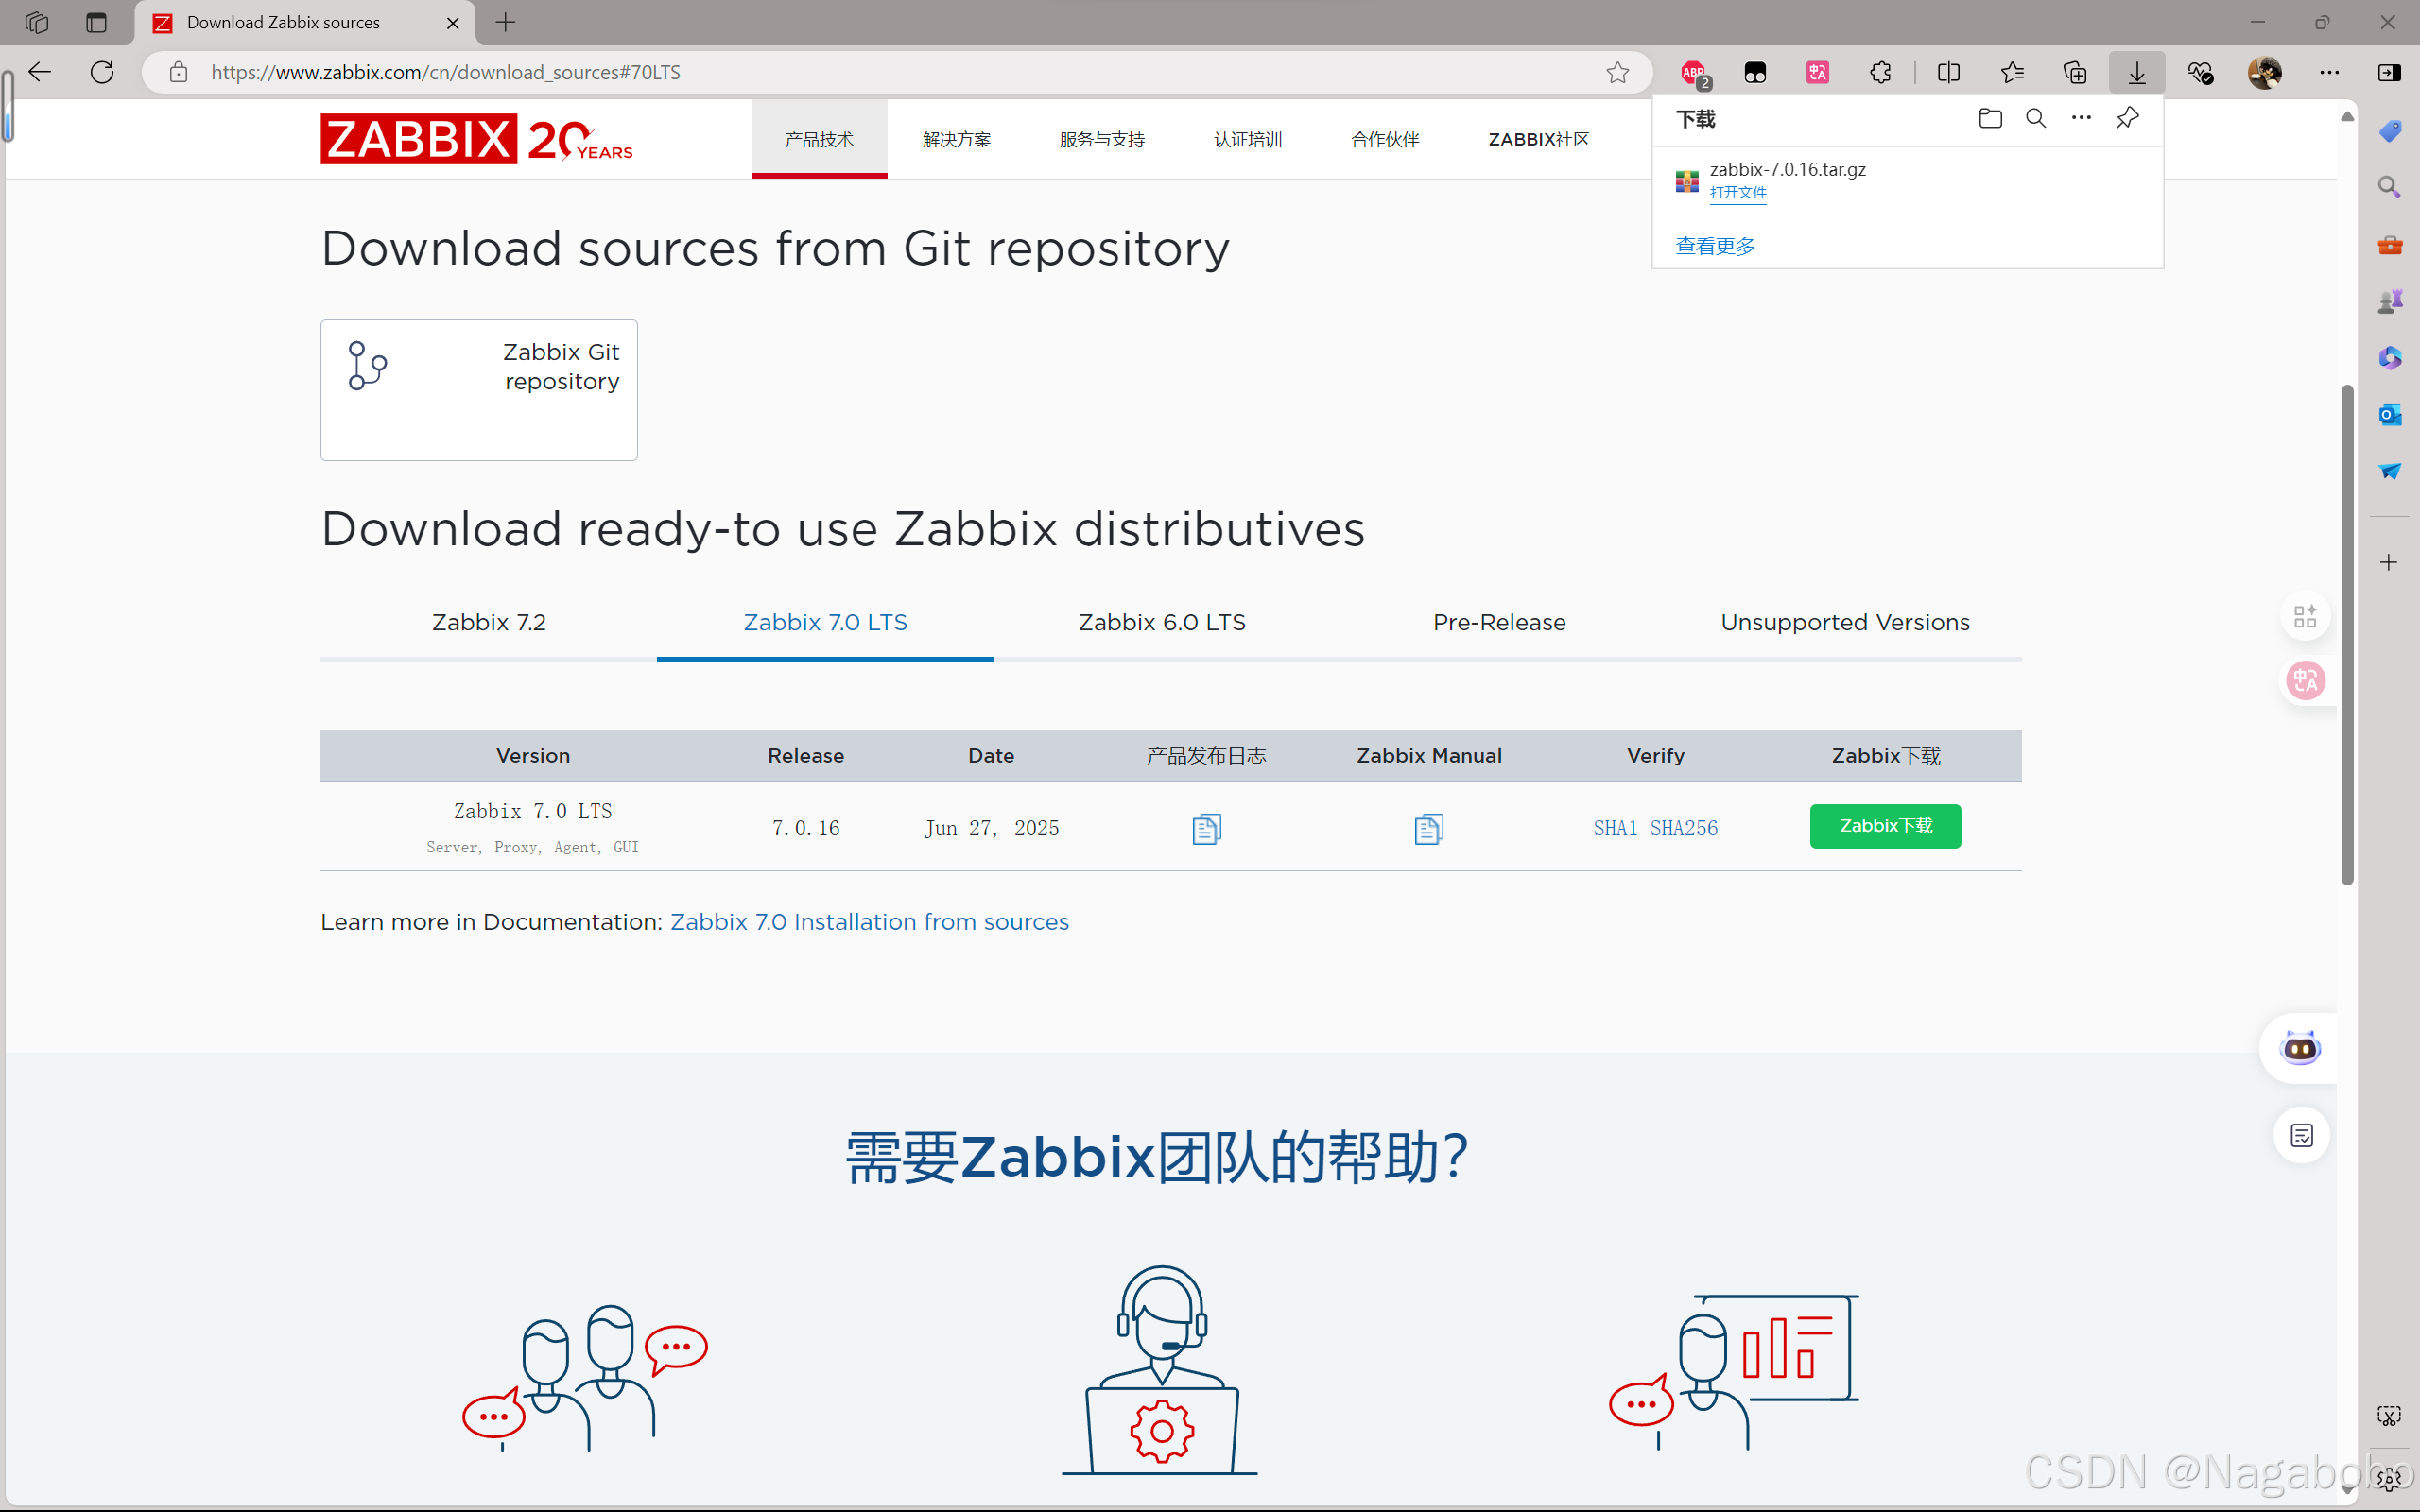Open the downloads folder icon
The width and height of the screenshot is (2420, 1512).
click(x=1990, y=118)
